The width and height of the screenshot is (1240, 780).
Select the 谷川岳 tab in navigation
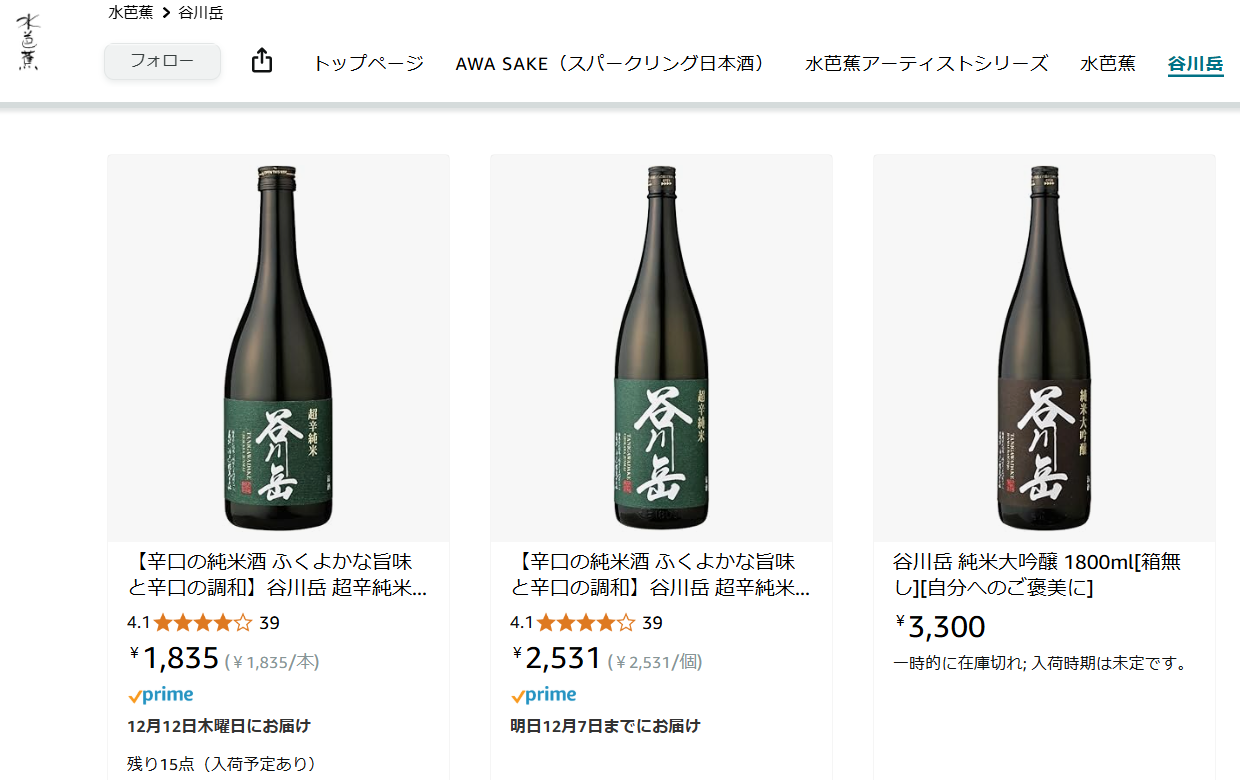(x=1195, y=65)
